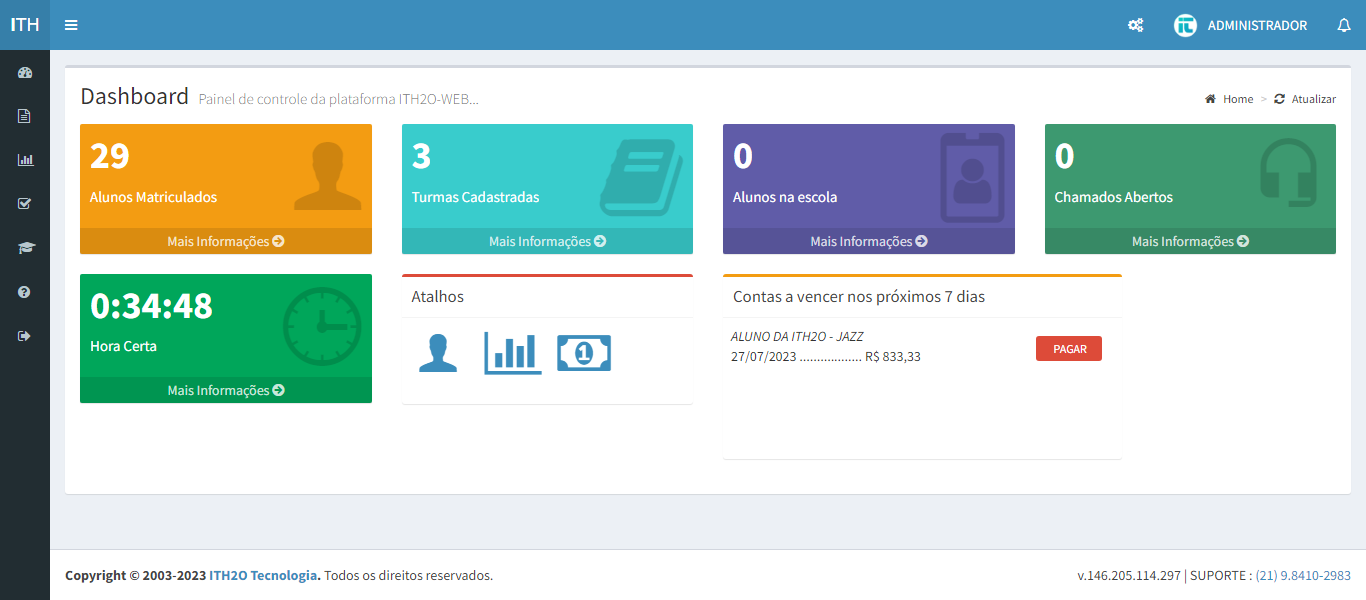Click Atualizar to refresh the dashboard

1313,98
